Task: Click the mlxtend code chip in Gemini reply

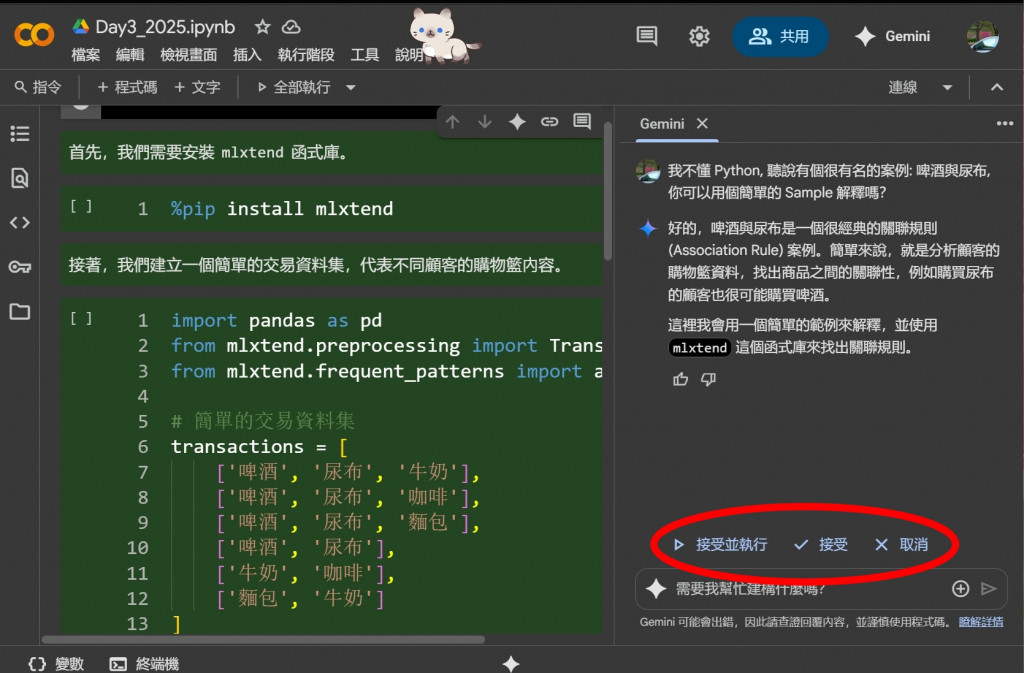Action: pyautogui.click(x=699, y=347)
